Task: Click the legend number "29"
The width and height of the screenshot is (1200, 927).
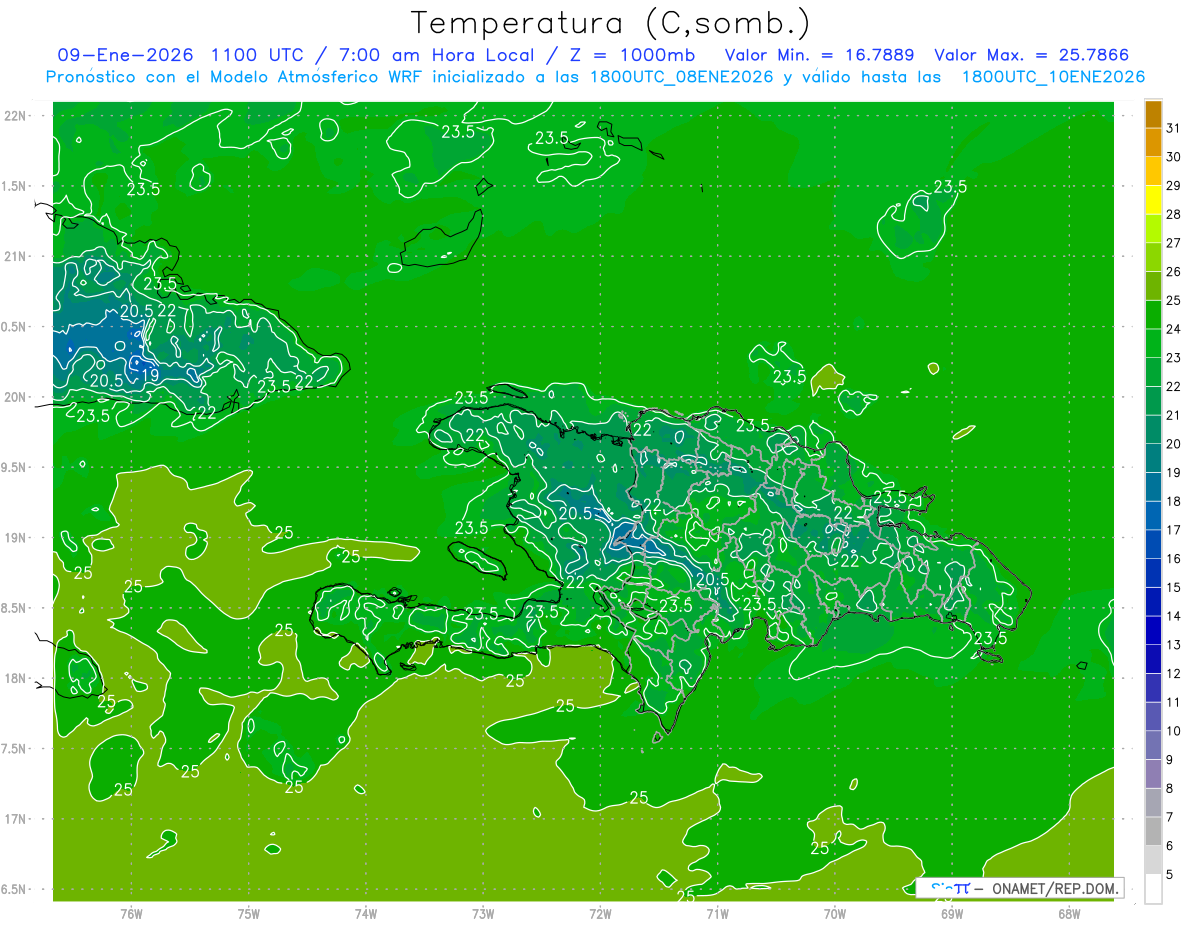Action: tap(1173, 185)
